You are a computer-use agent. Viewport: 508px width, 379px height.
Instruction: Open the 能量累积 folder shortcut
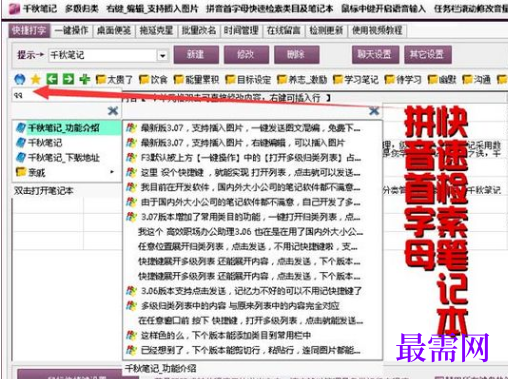click(x=196, y=79)
